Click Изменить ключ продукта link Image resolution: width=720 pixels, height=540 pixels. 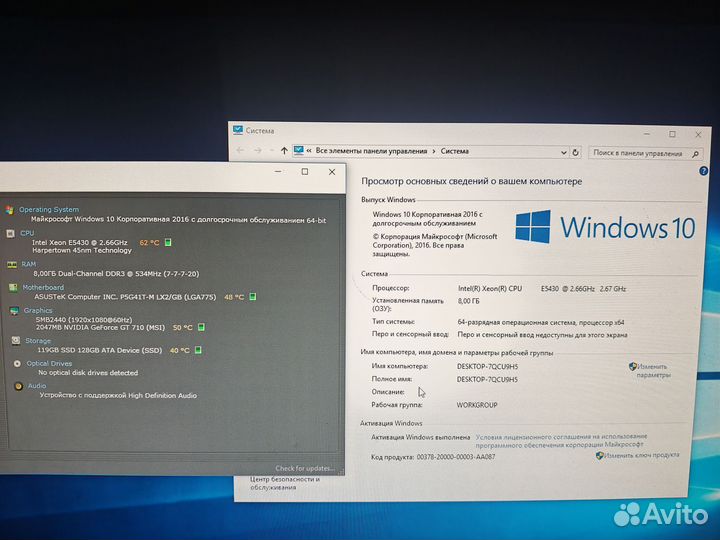641,455
